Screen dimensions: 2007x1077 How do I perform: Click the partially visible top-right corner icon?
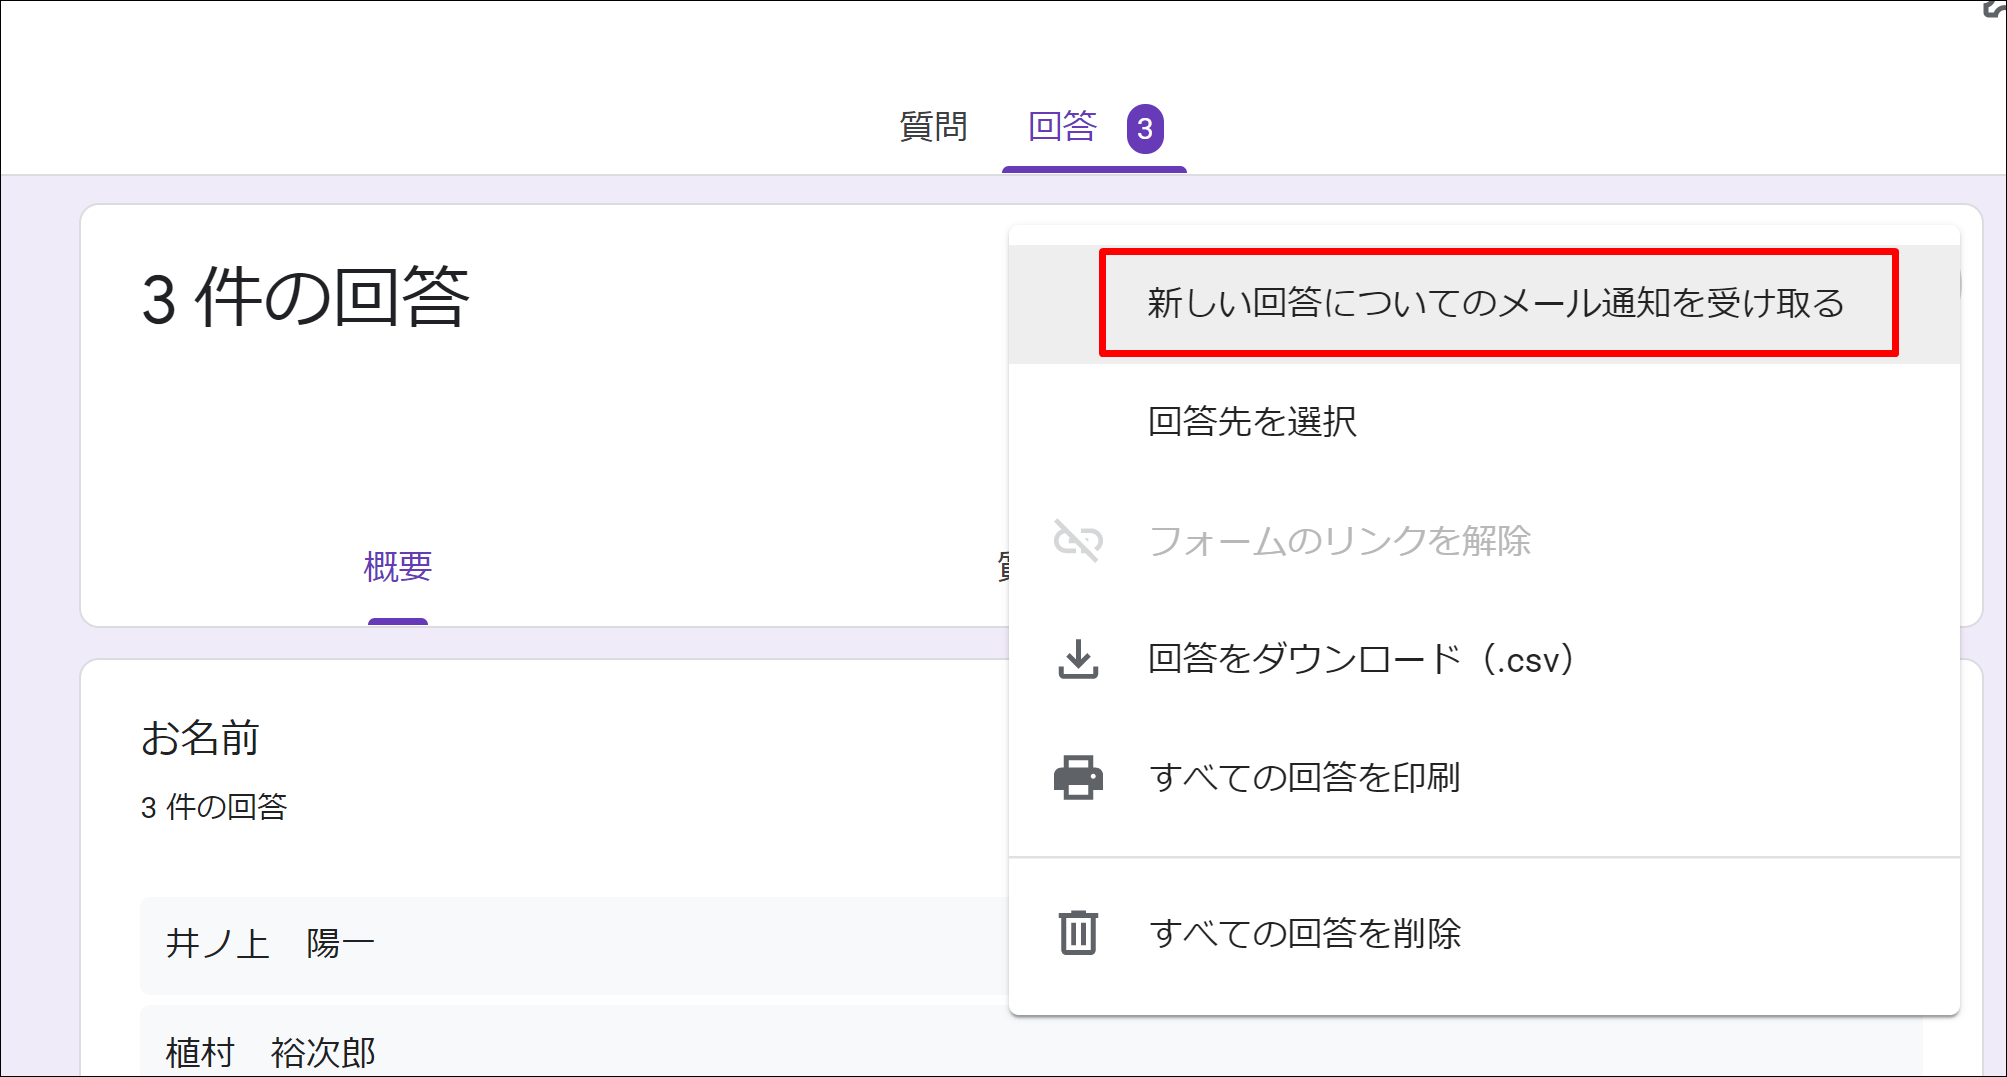1994,9
